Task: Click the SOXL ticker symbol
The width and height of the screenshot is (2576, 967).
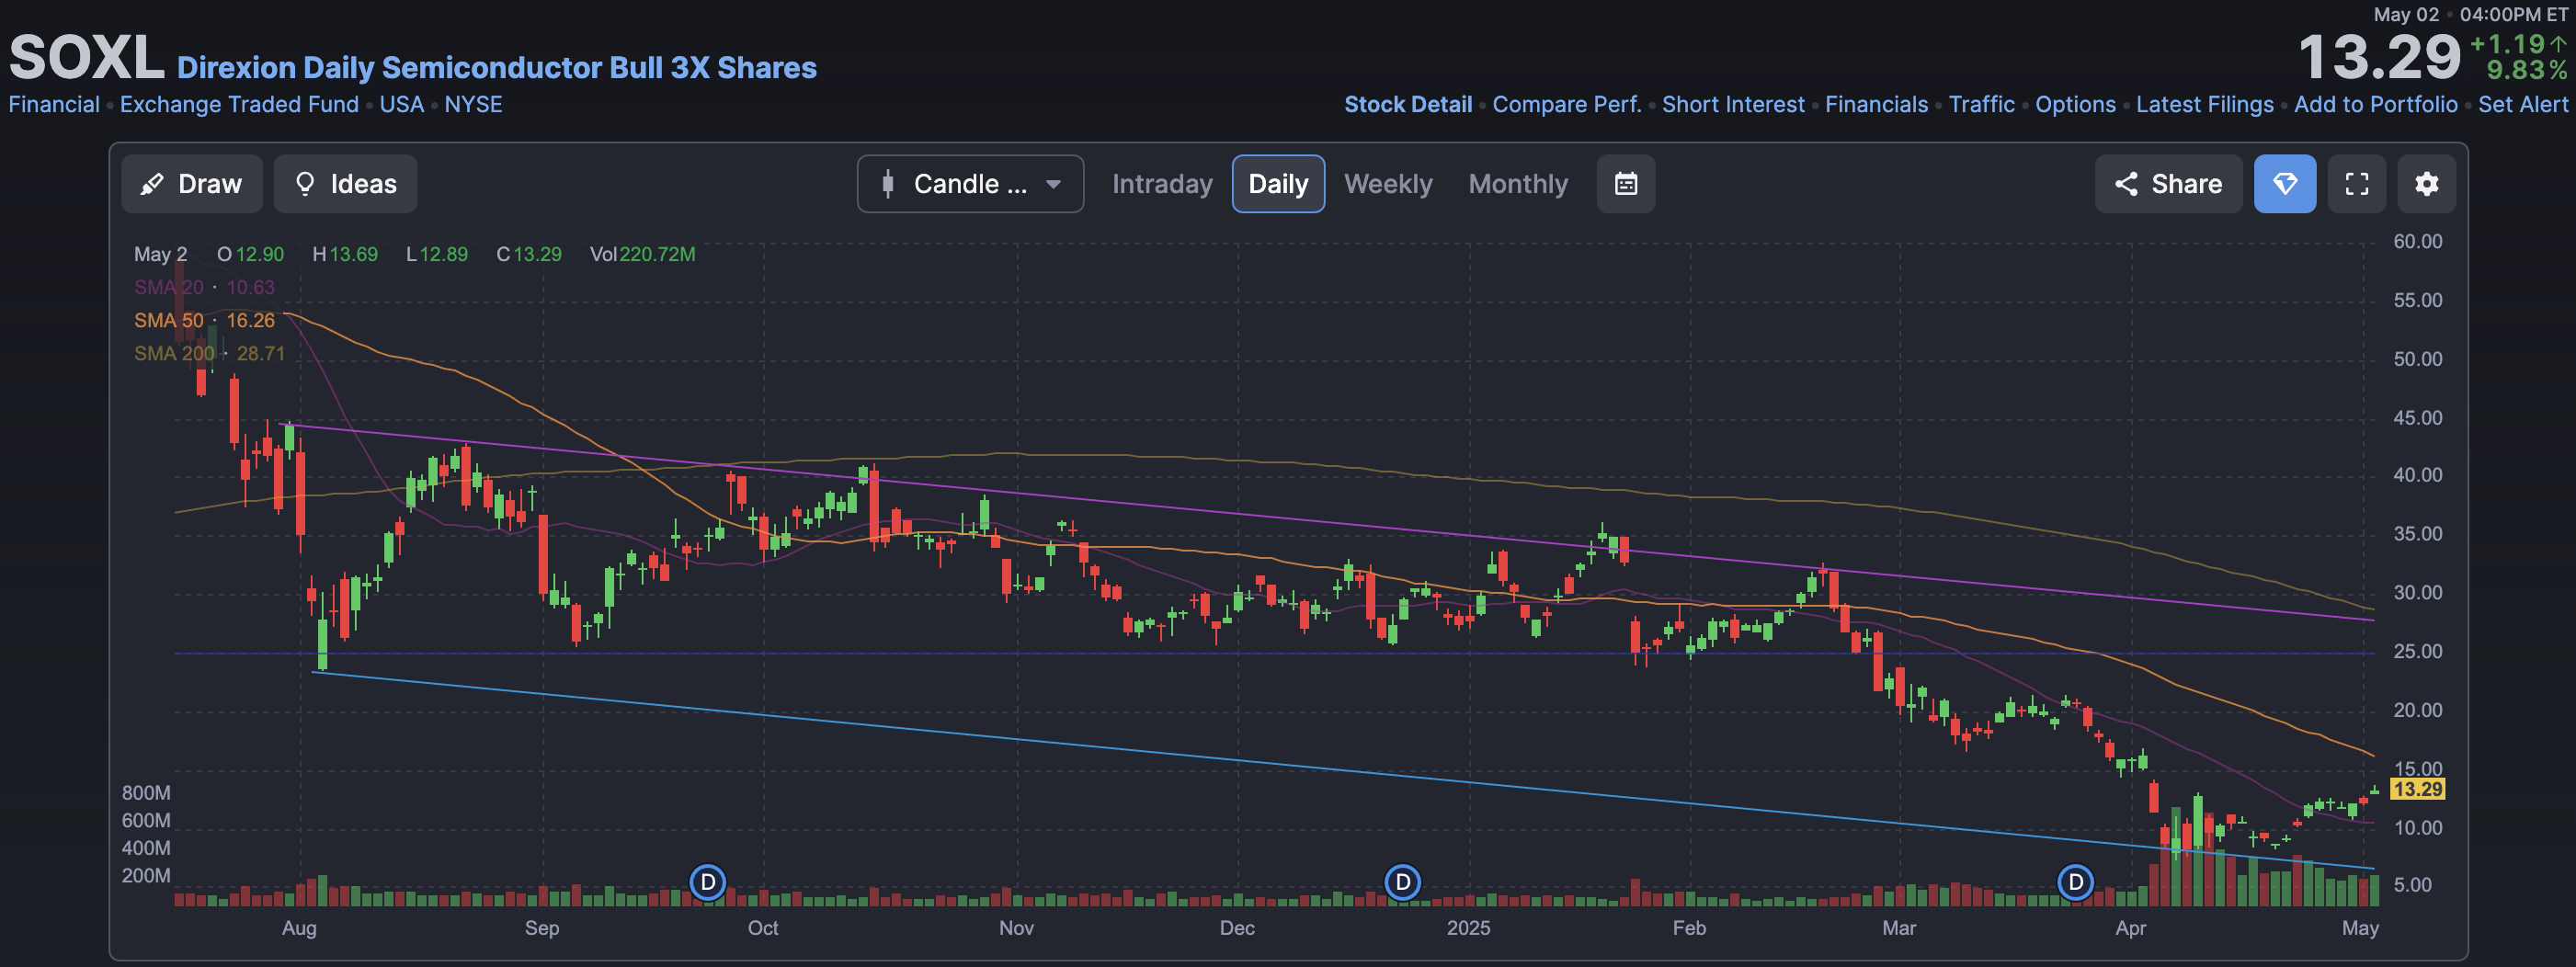Action: [86, 57]
